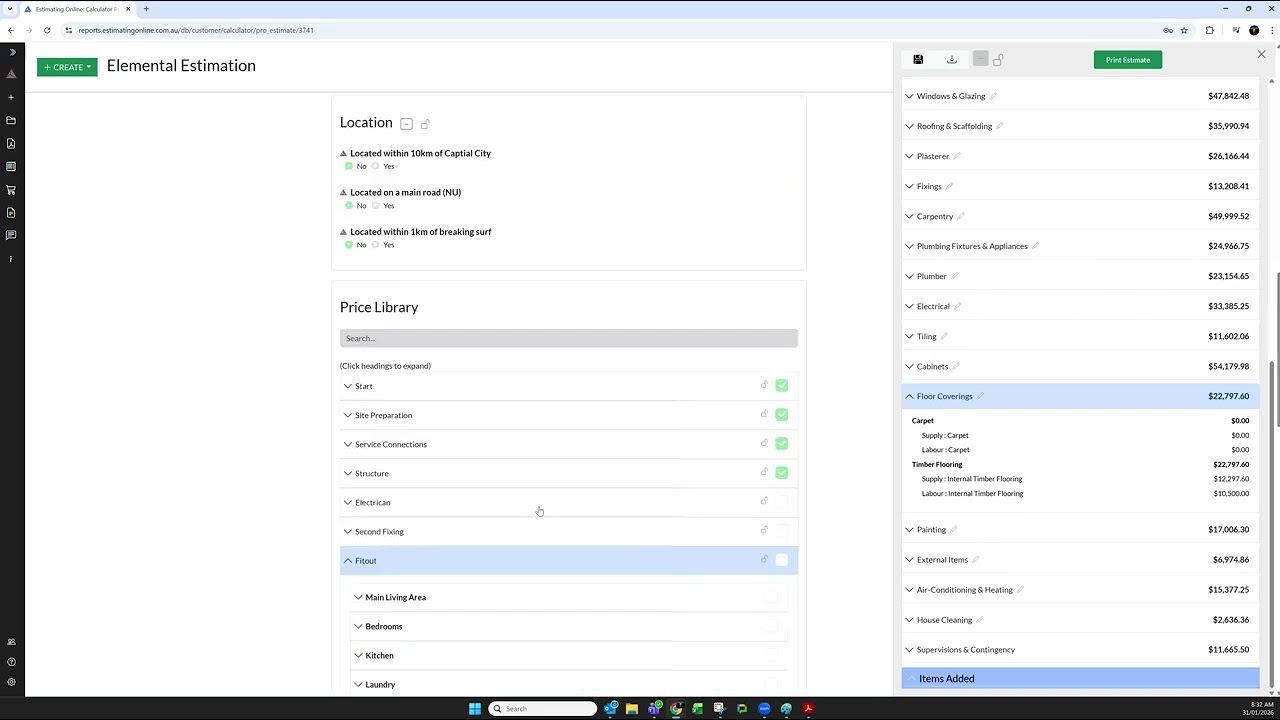The width and height of the screenshot is (1280, 720).
Task: Click the lock icon beside Location heading
Action: click(x=425, y=124)
